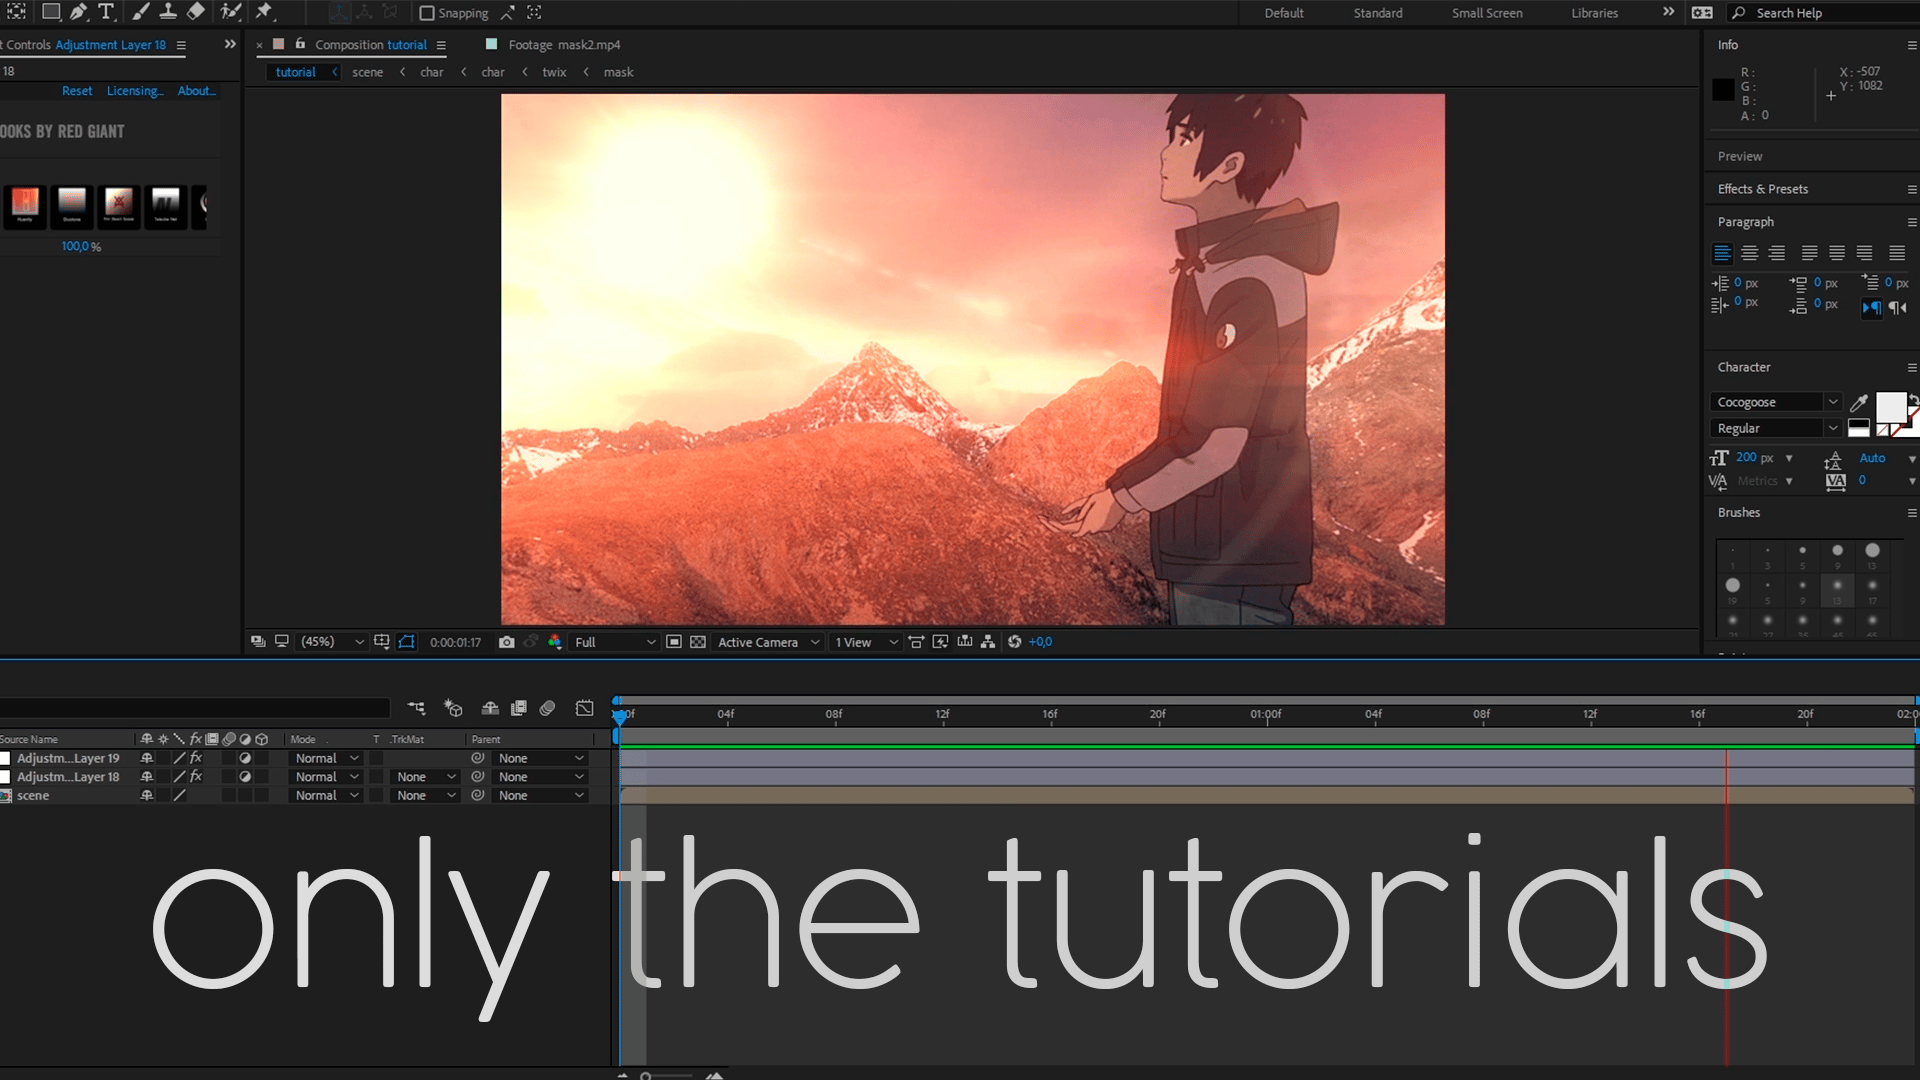This screenshot has width=1920, height=1080.
Task: Click the sync settings workspace icon
Action: (1702, 13)
